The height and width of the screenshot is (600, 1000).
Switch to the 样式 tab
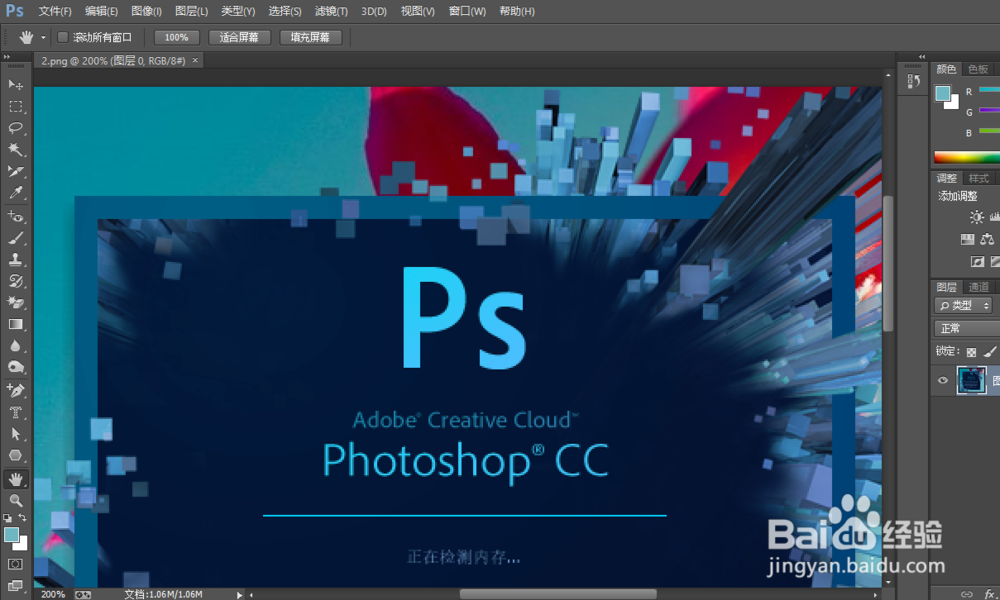click(978, 178)
